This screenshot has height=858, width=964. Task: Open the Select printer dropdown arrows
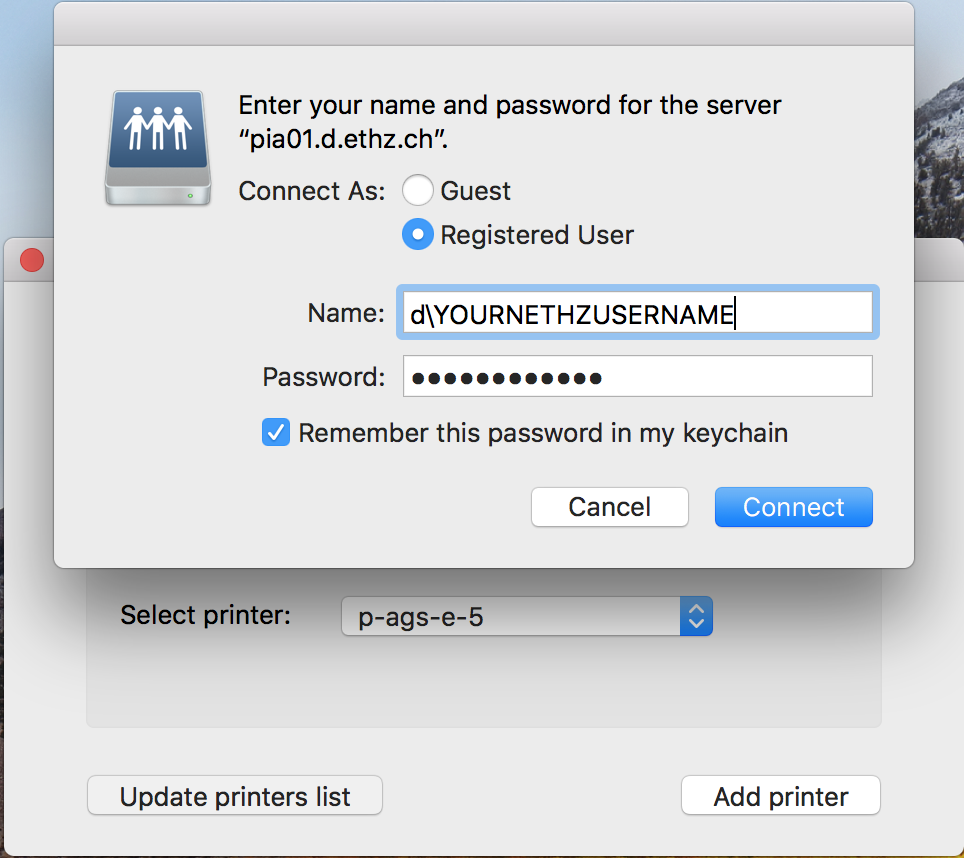coord(696,616)
